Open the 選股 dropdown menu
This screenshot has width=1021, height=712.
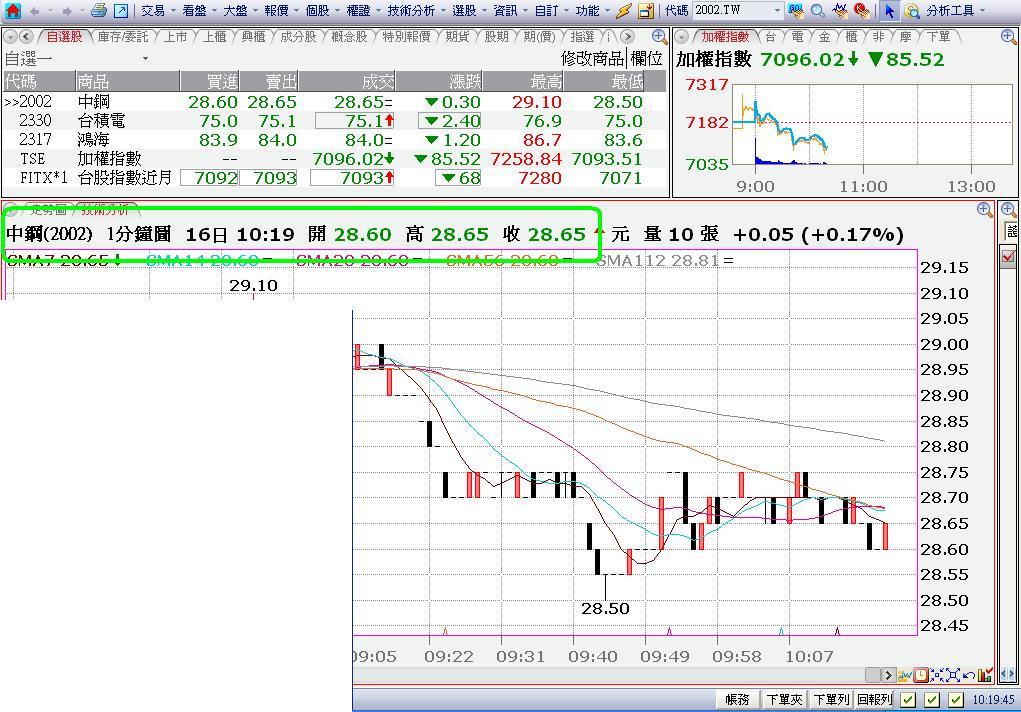469,10
